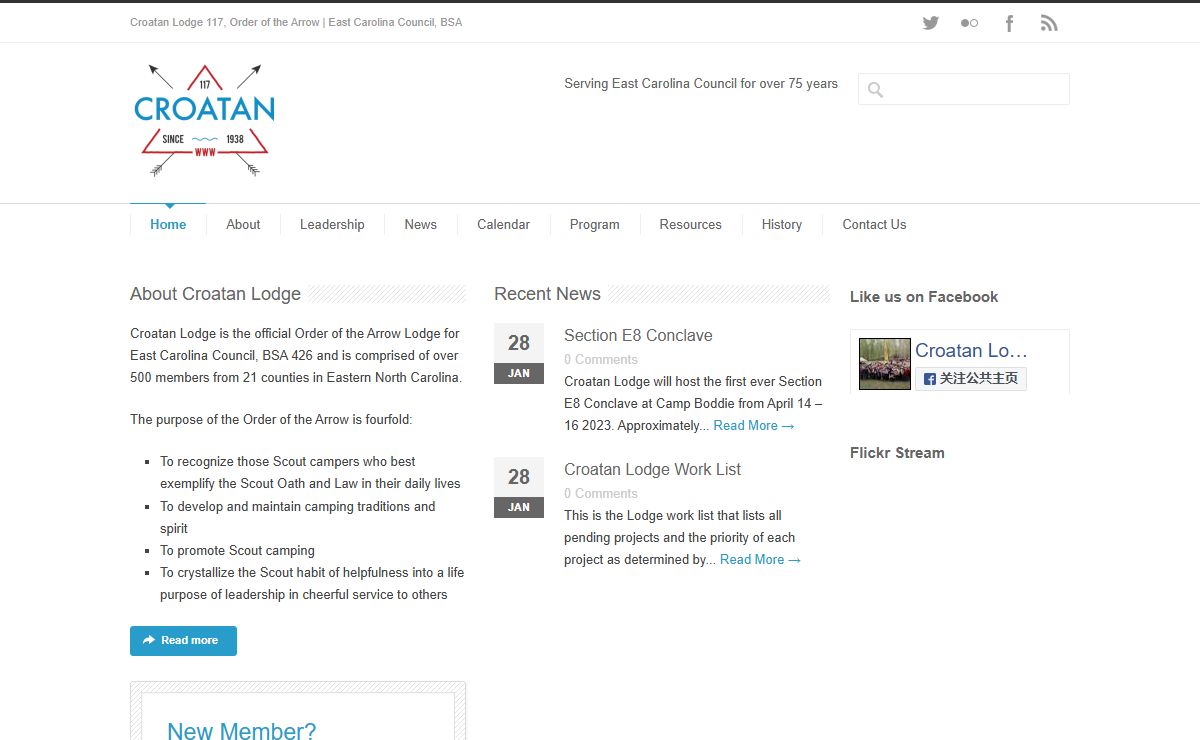Viewport: 1200px width, 740px height.
Task: Click the Facebook follow page button
Action: click(971, 379)
